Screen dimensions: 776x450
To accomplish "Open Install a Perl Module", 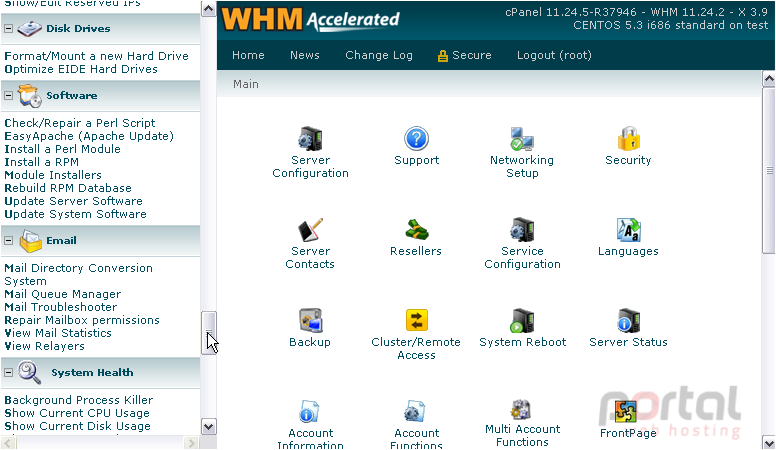I will pyautogui.click(x=62, y=149).
